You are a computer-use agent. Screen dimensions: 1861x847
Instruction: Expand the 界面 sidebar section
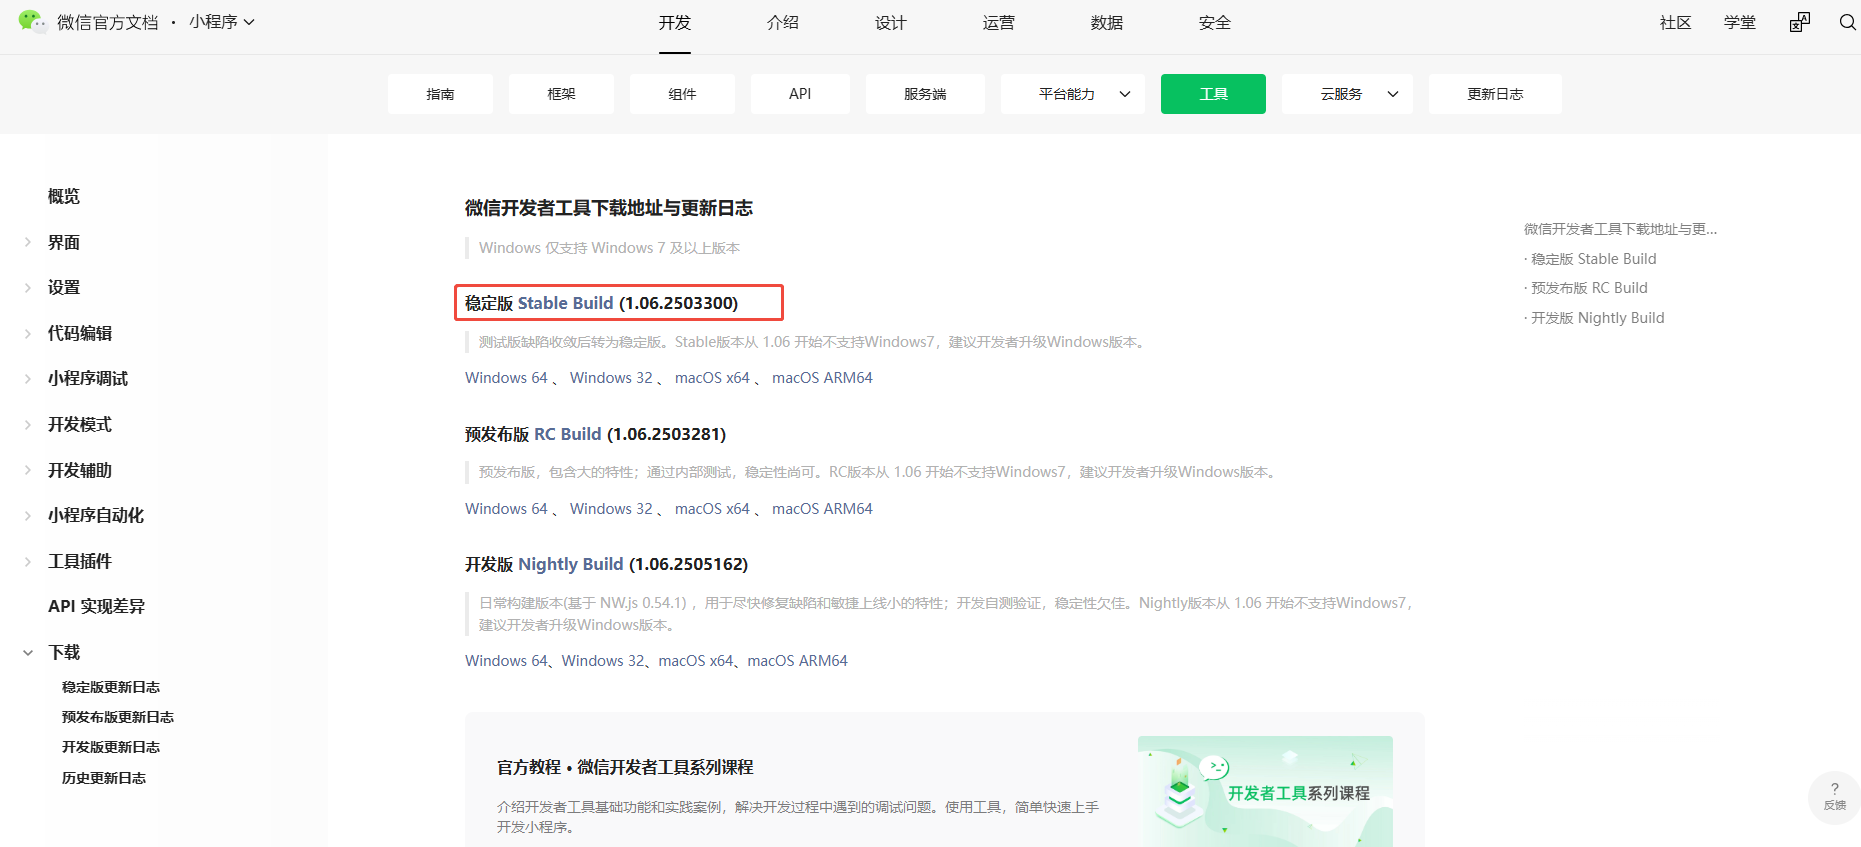point(28,242)
